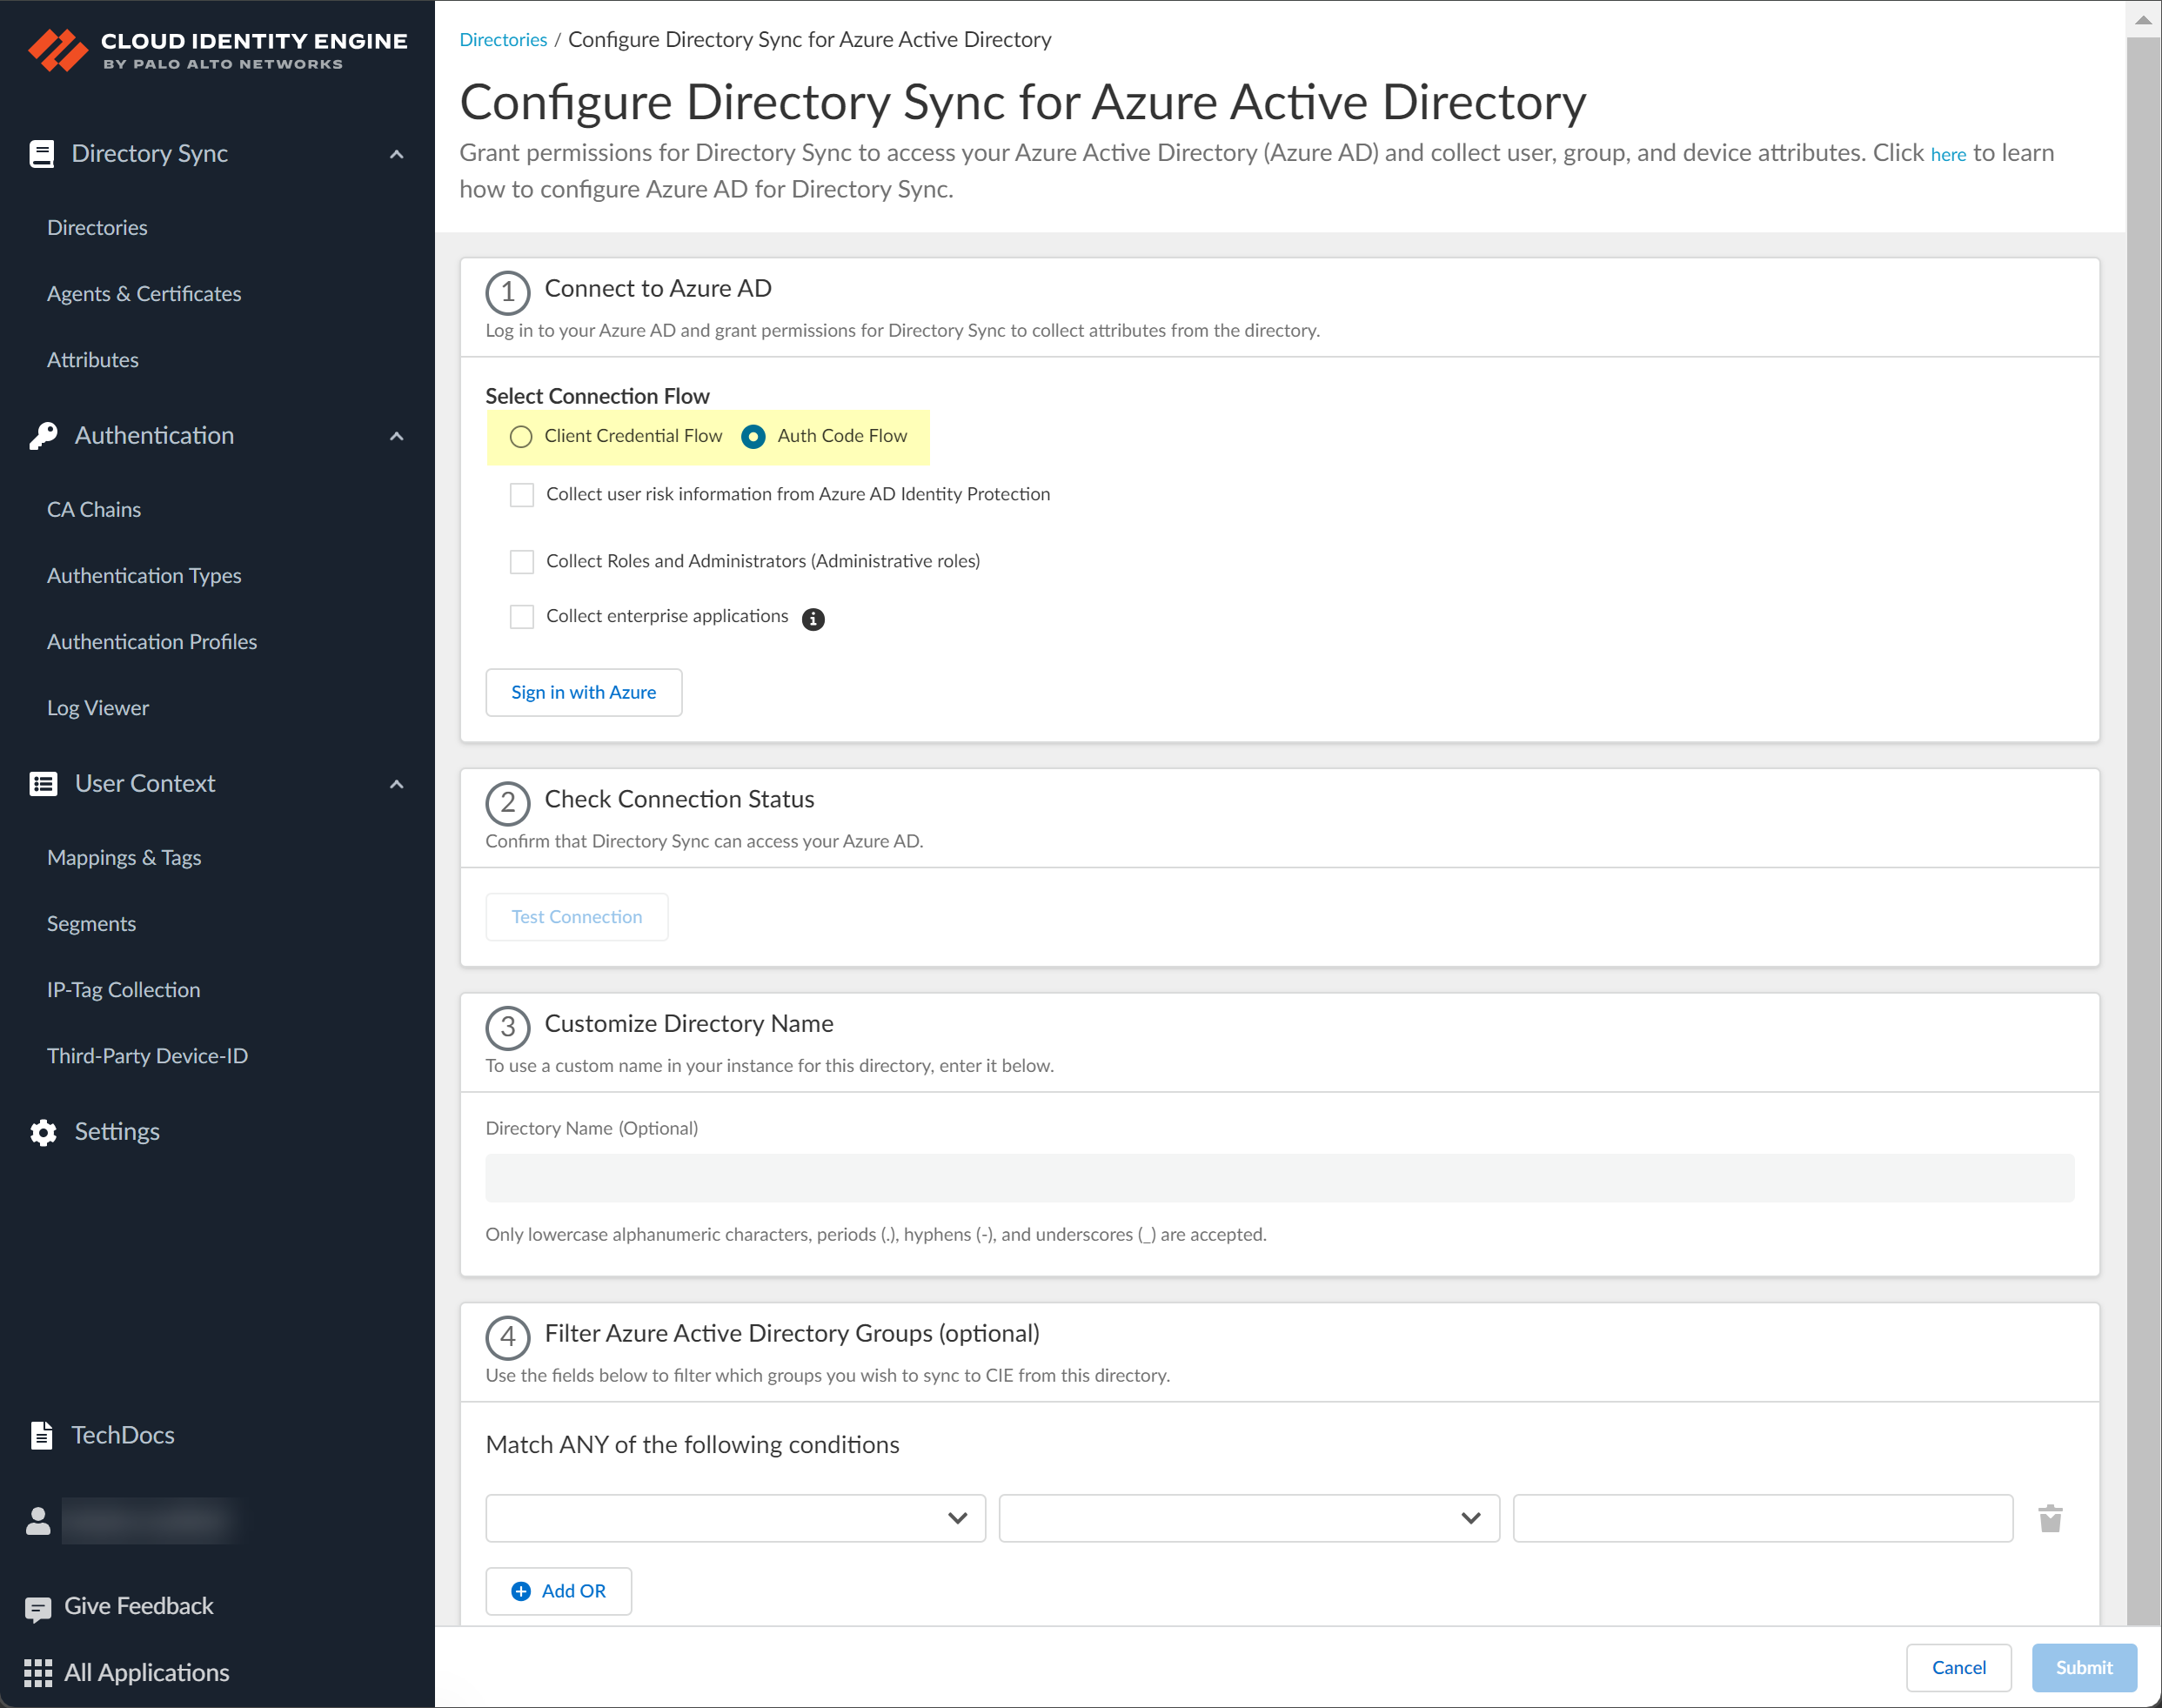Screen dimensions: 2162x1708
Task: Click the Authentication key icon
Action: [x=43, y=435]
